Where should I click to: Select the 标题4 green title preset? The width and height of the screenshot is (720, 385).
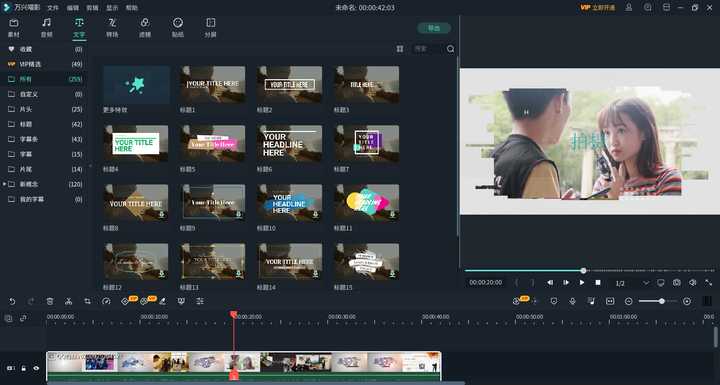point(136,143)
